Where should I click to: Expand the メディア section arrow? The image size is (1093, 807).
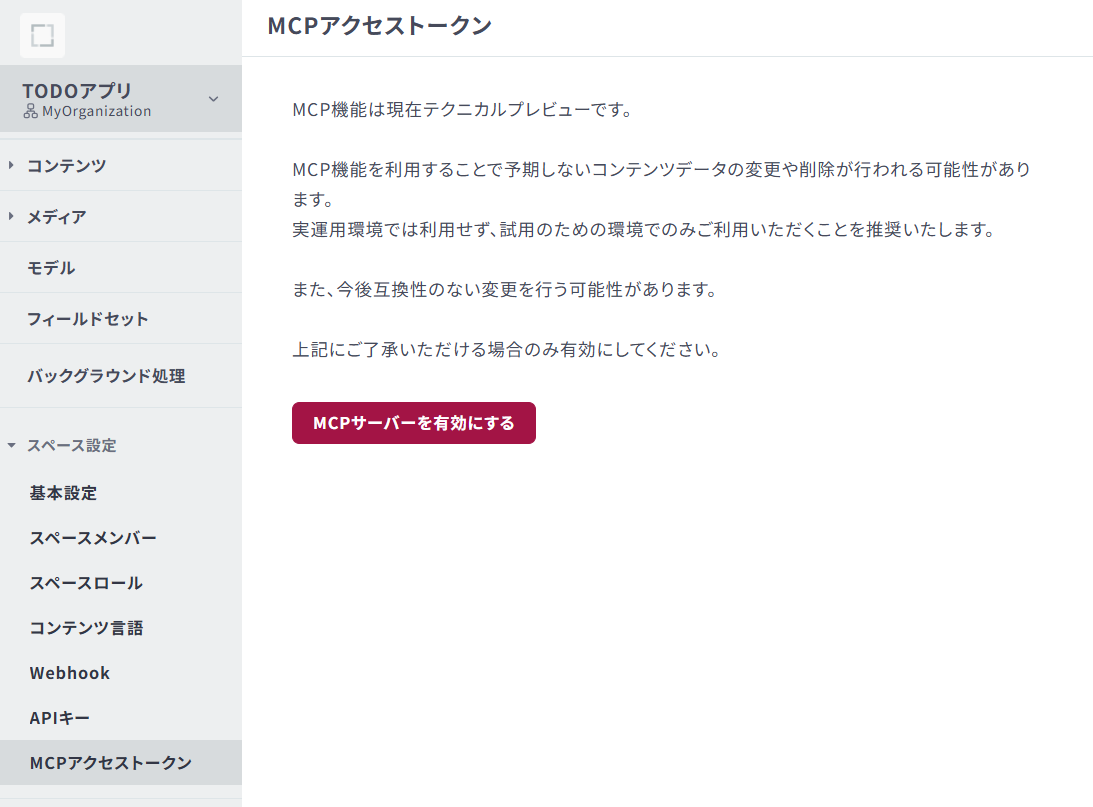coord(11,216)
